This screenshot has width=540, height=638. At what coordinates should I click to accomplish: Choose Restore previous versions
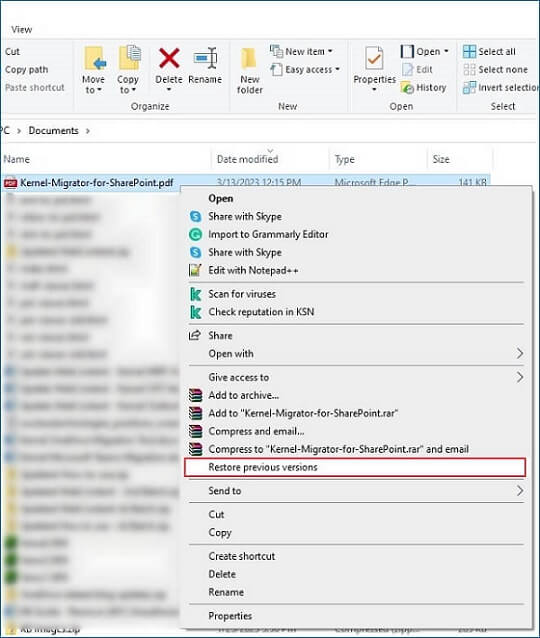(355, 467)
